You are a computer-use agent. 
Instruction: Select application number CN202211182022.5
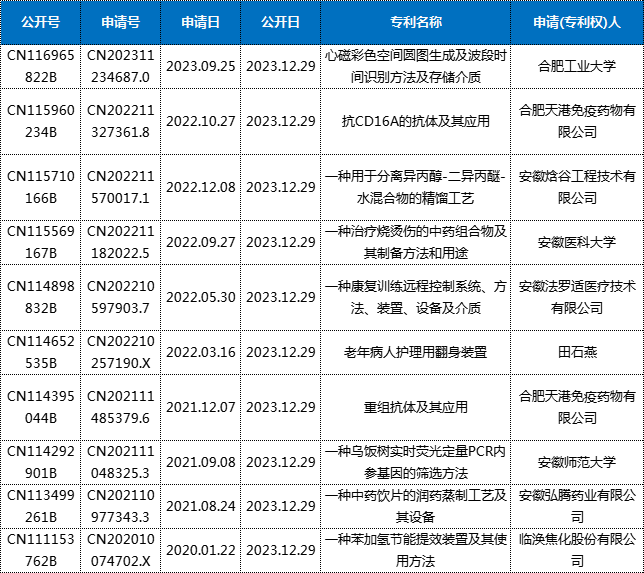click(x=120, y=242)
